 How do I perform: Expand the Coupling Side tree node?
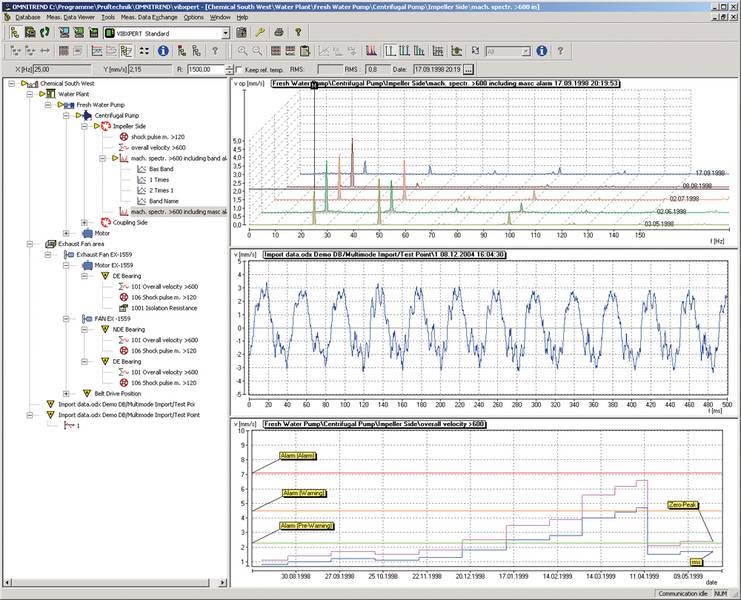83,222
